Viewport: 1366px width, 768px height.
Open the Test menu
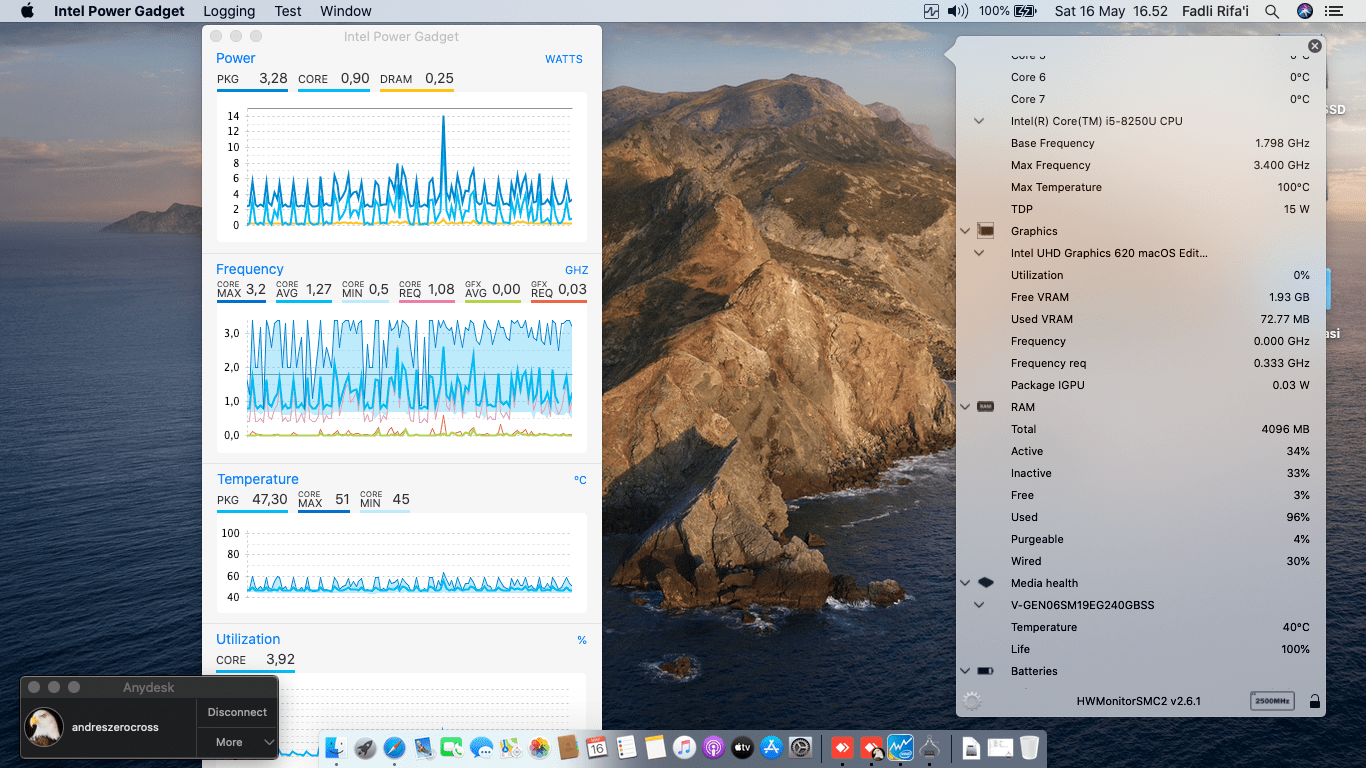click(288, 11)
